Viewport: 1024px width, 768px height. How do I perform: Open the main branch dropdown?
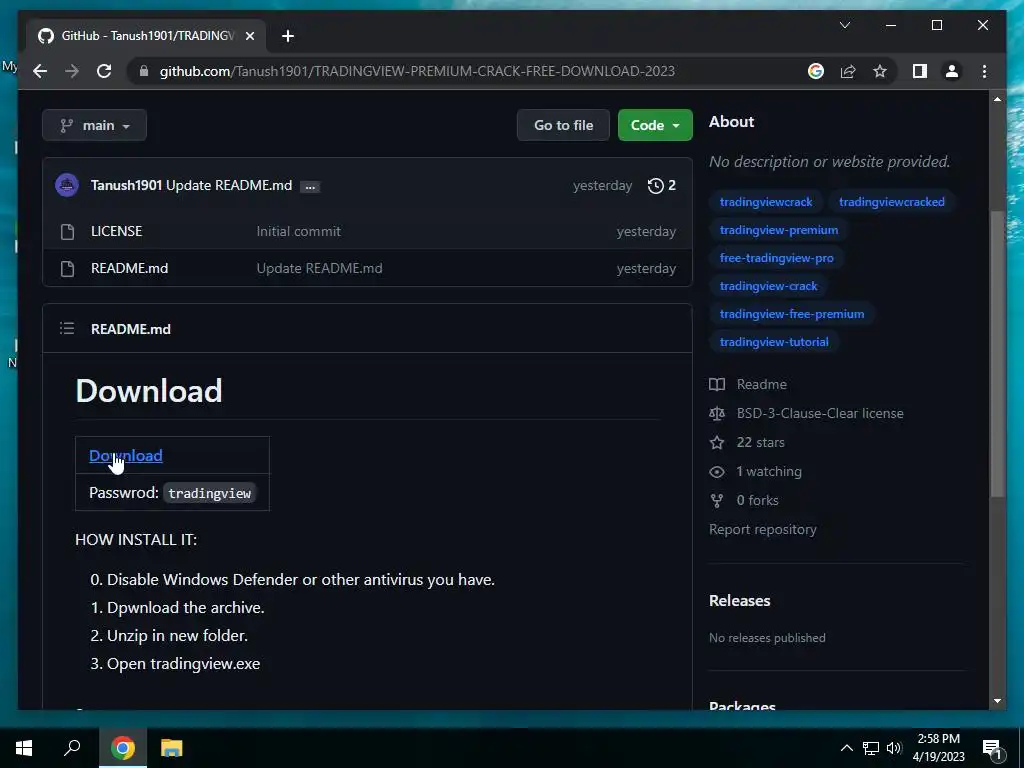95,125
